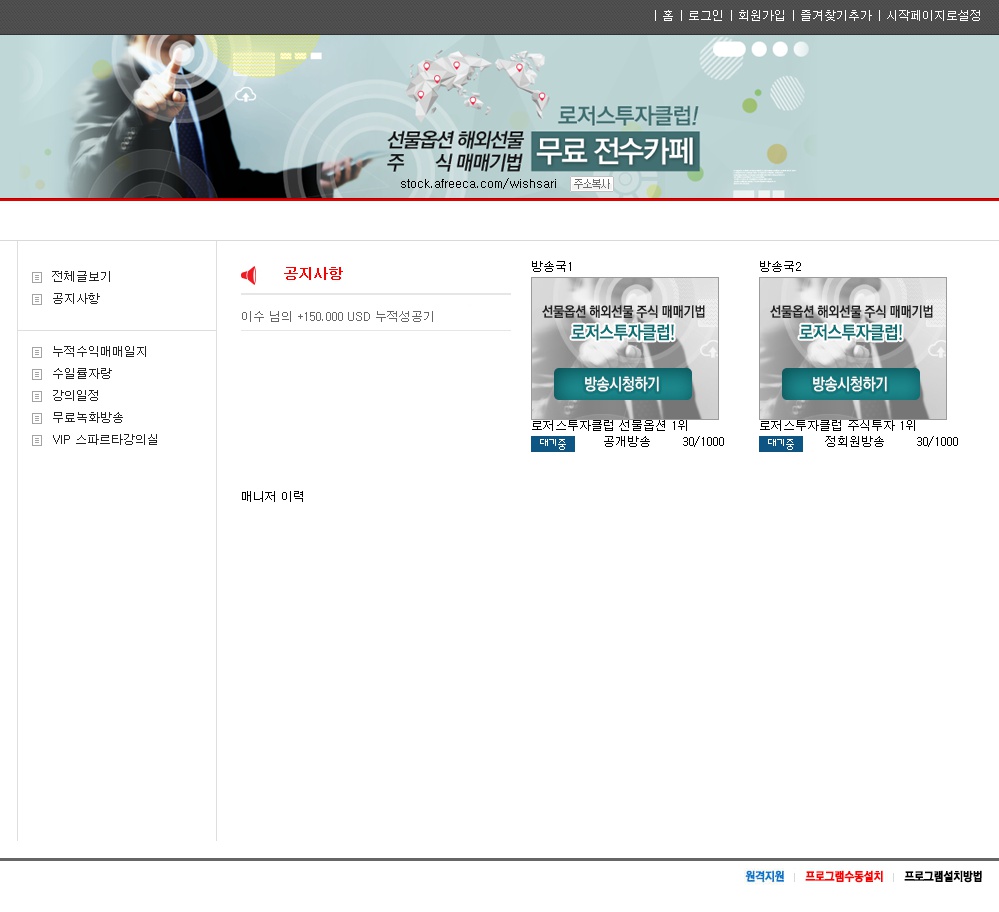Click the 30/1000 count next to 정회원방송
The height and width of the screenshot is (912, 999).
pos(937,442)
